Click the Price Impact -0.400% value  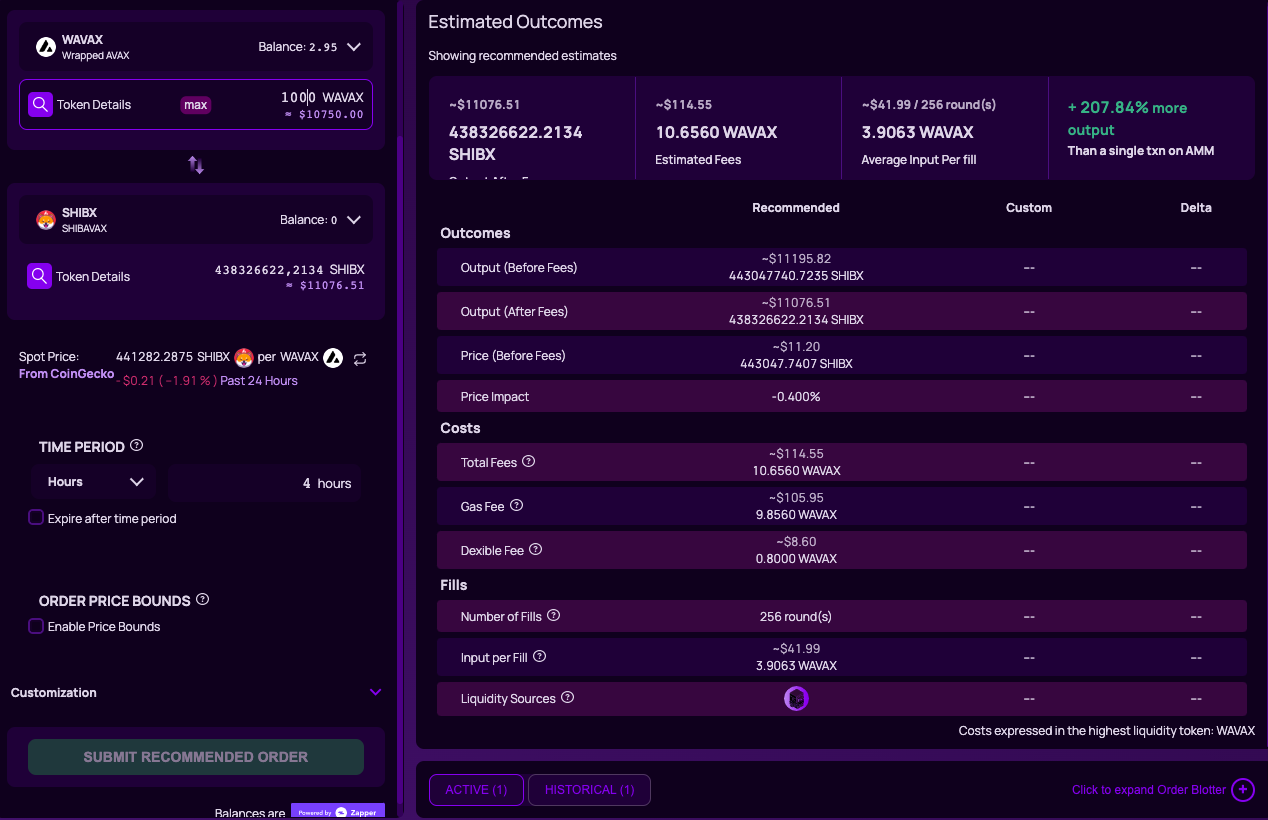(x=796, y=397)
